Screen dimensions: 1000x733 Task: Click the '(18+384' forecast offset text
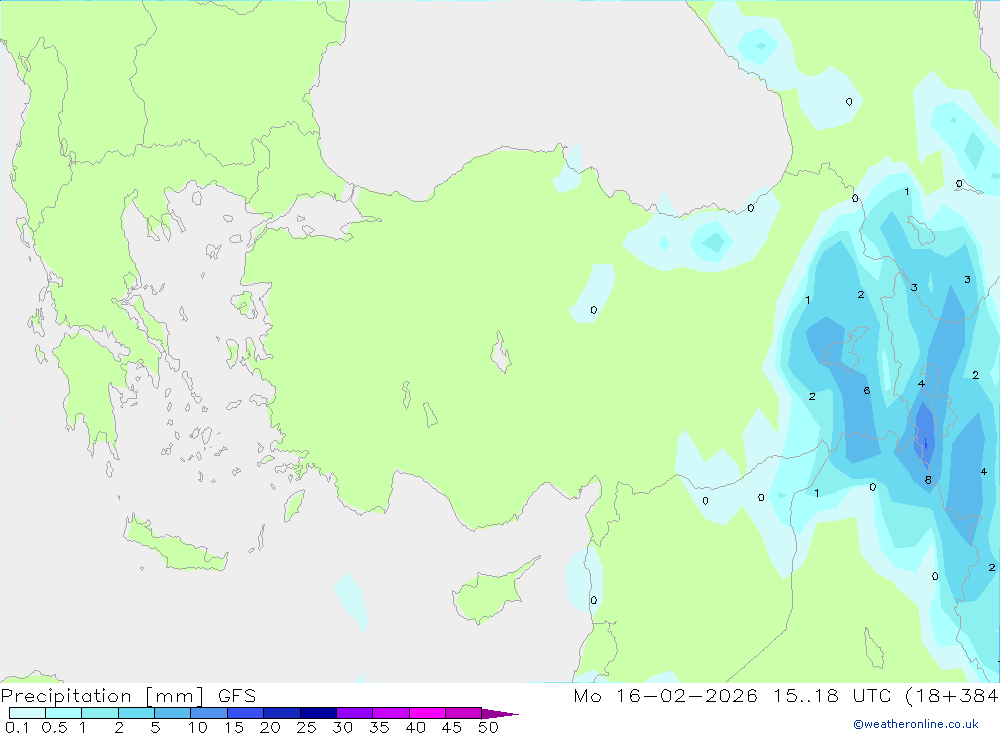coord(952,696)
